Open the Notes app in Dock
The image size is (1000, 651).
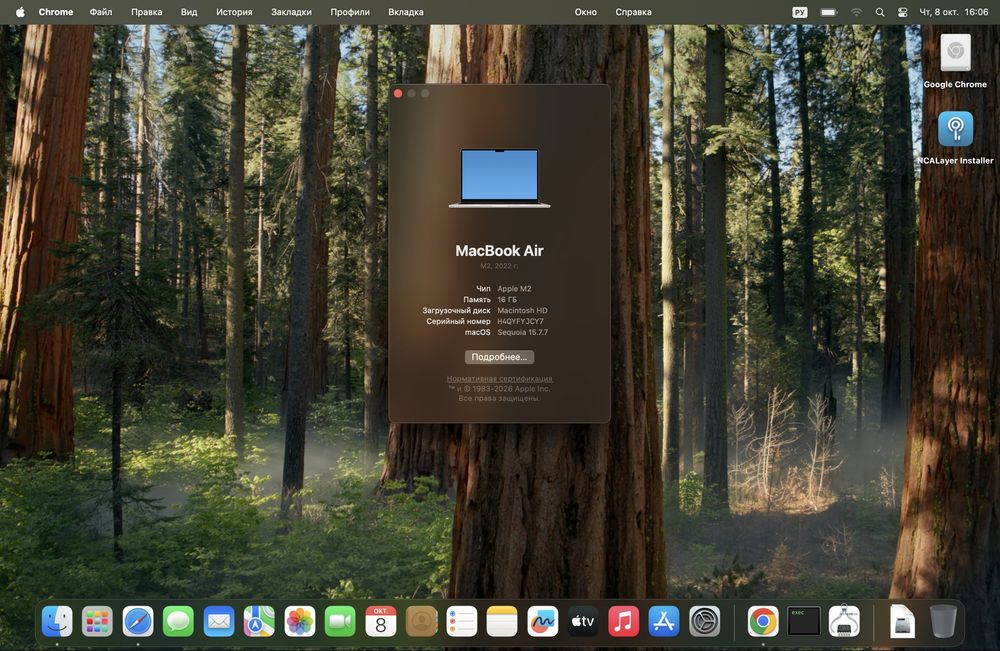click(502, 621)
